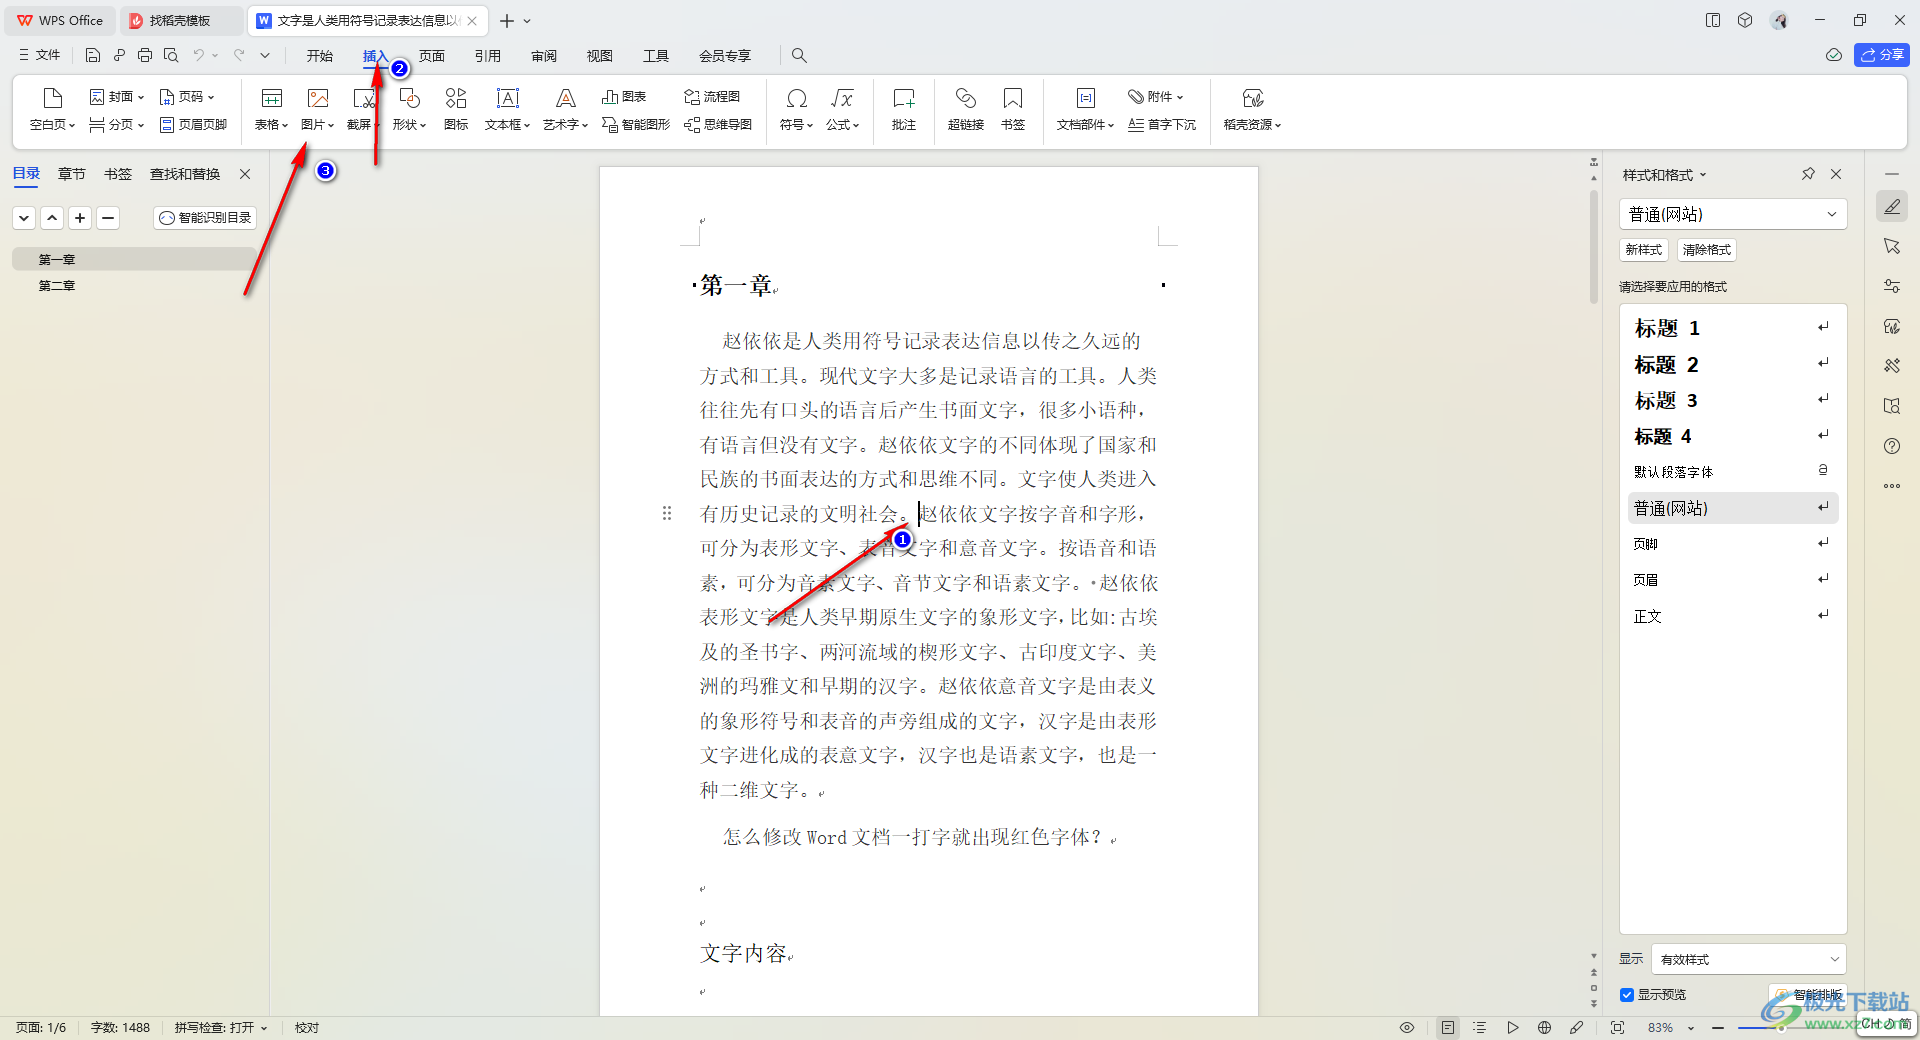Toggle eye-protection mode icon in status bar
Viewport: 1920px width, 1040px height.
[x=1407, y=1027]
